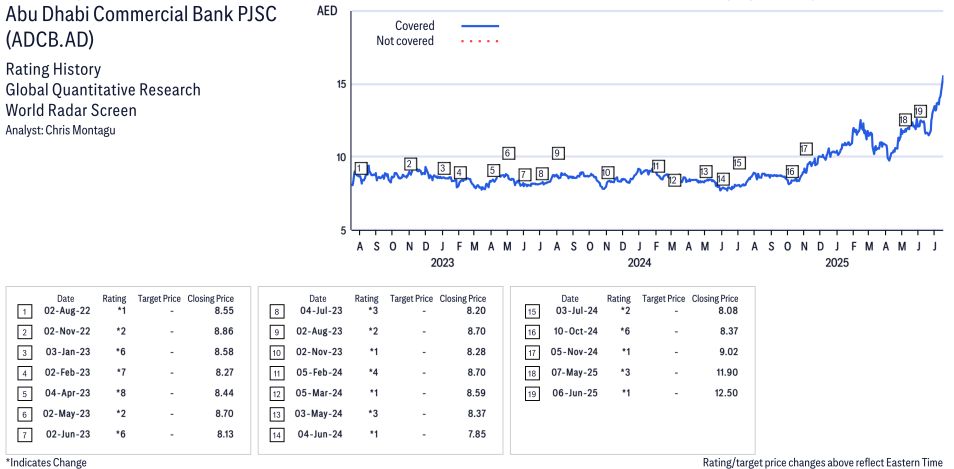The height and width of the screenshot is (469, 954).
Task: Click 'Rating' header in second table
Action: click(x=367, y=299)
